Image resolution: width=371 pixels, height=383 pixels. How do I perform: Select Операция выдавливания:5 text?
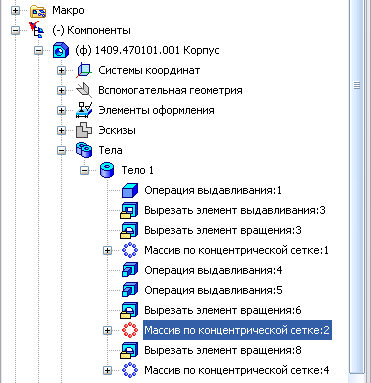click(x=213, y=291)
